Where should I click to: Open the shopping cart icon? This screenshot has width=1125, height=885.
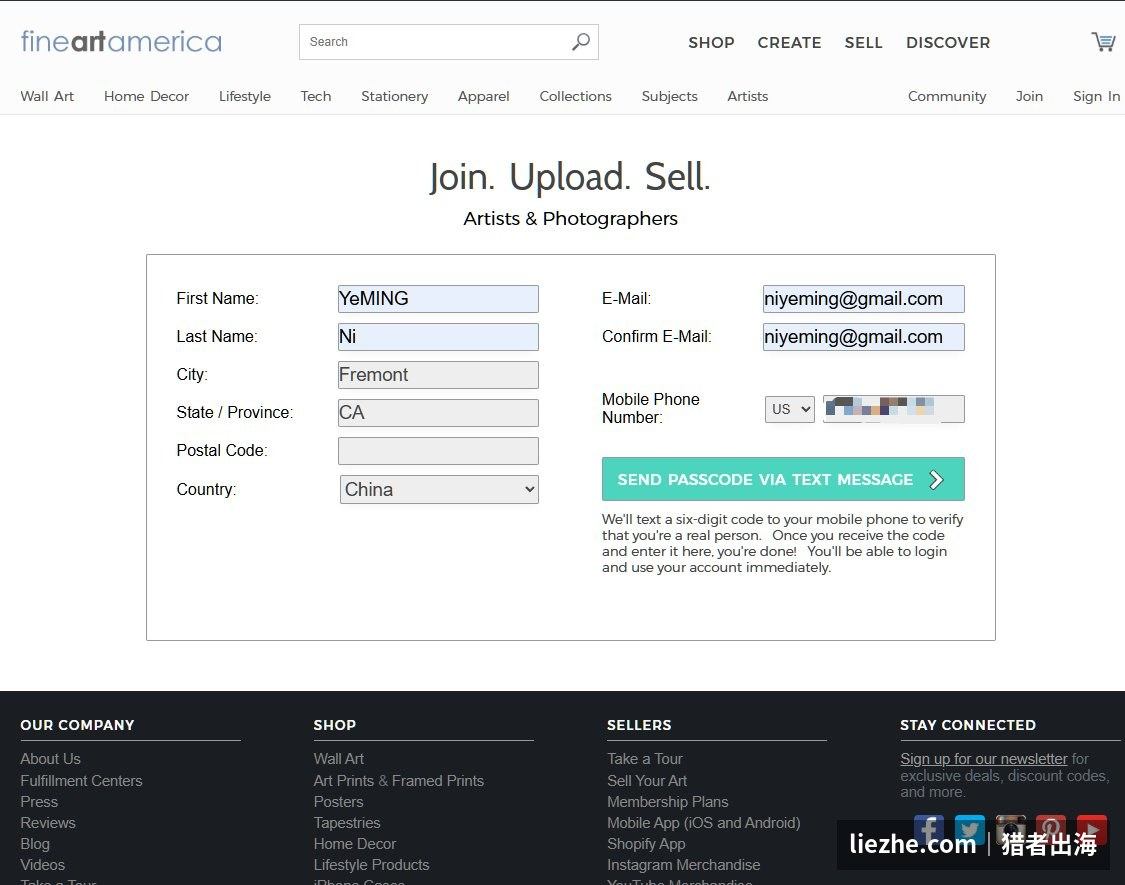coord(1103,42)
